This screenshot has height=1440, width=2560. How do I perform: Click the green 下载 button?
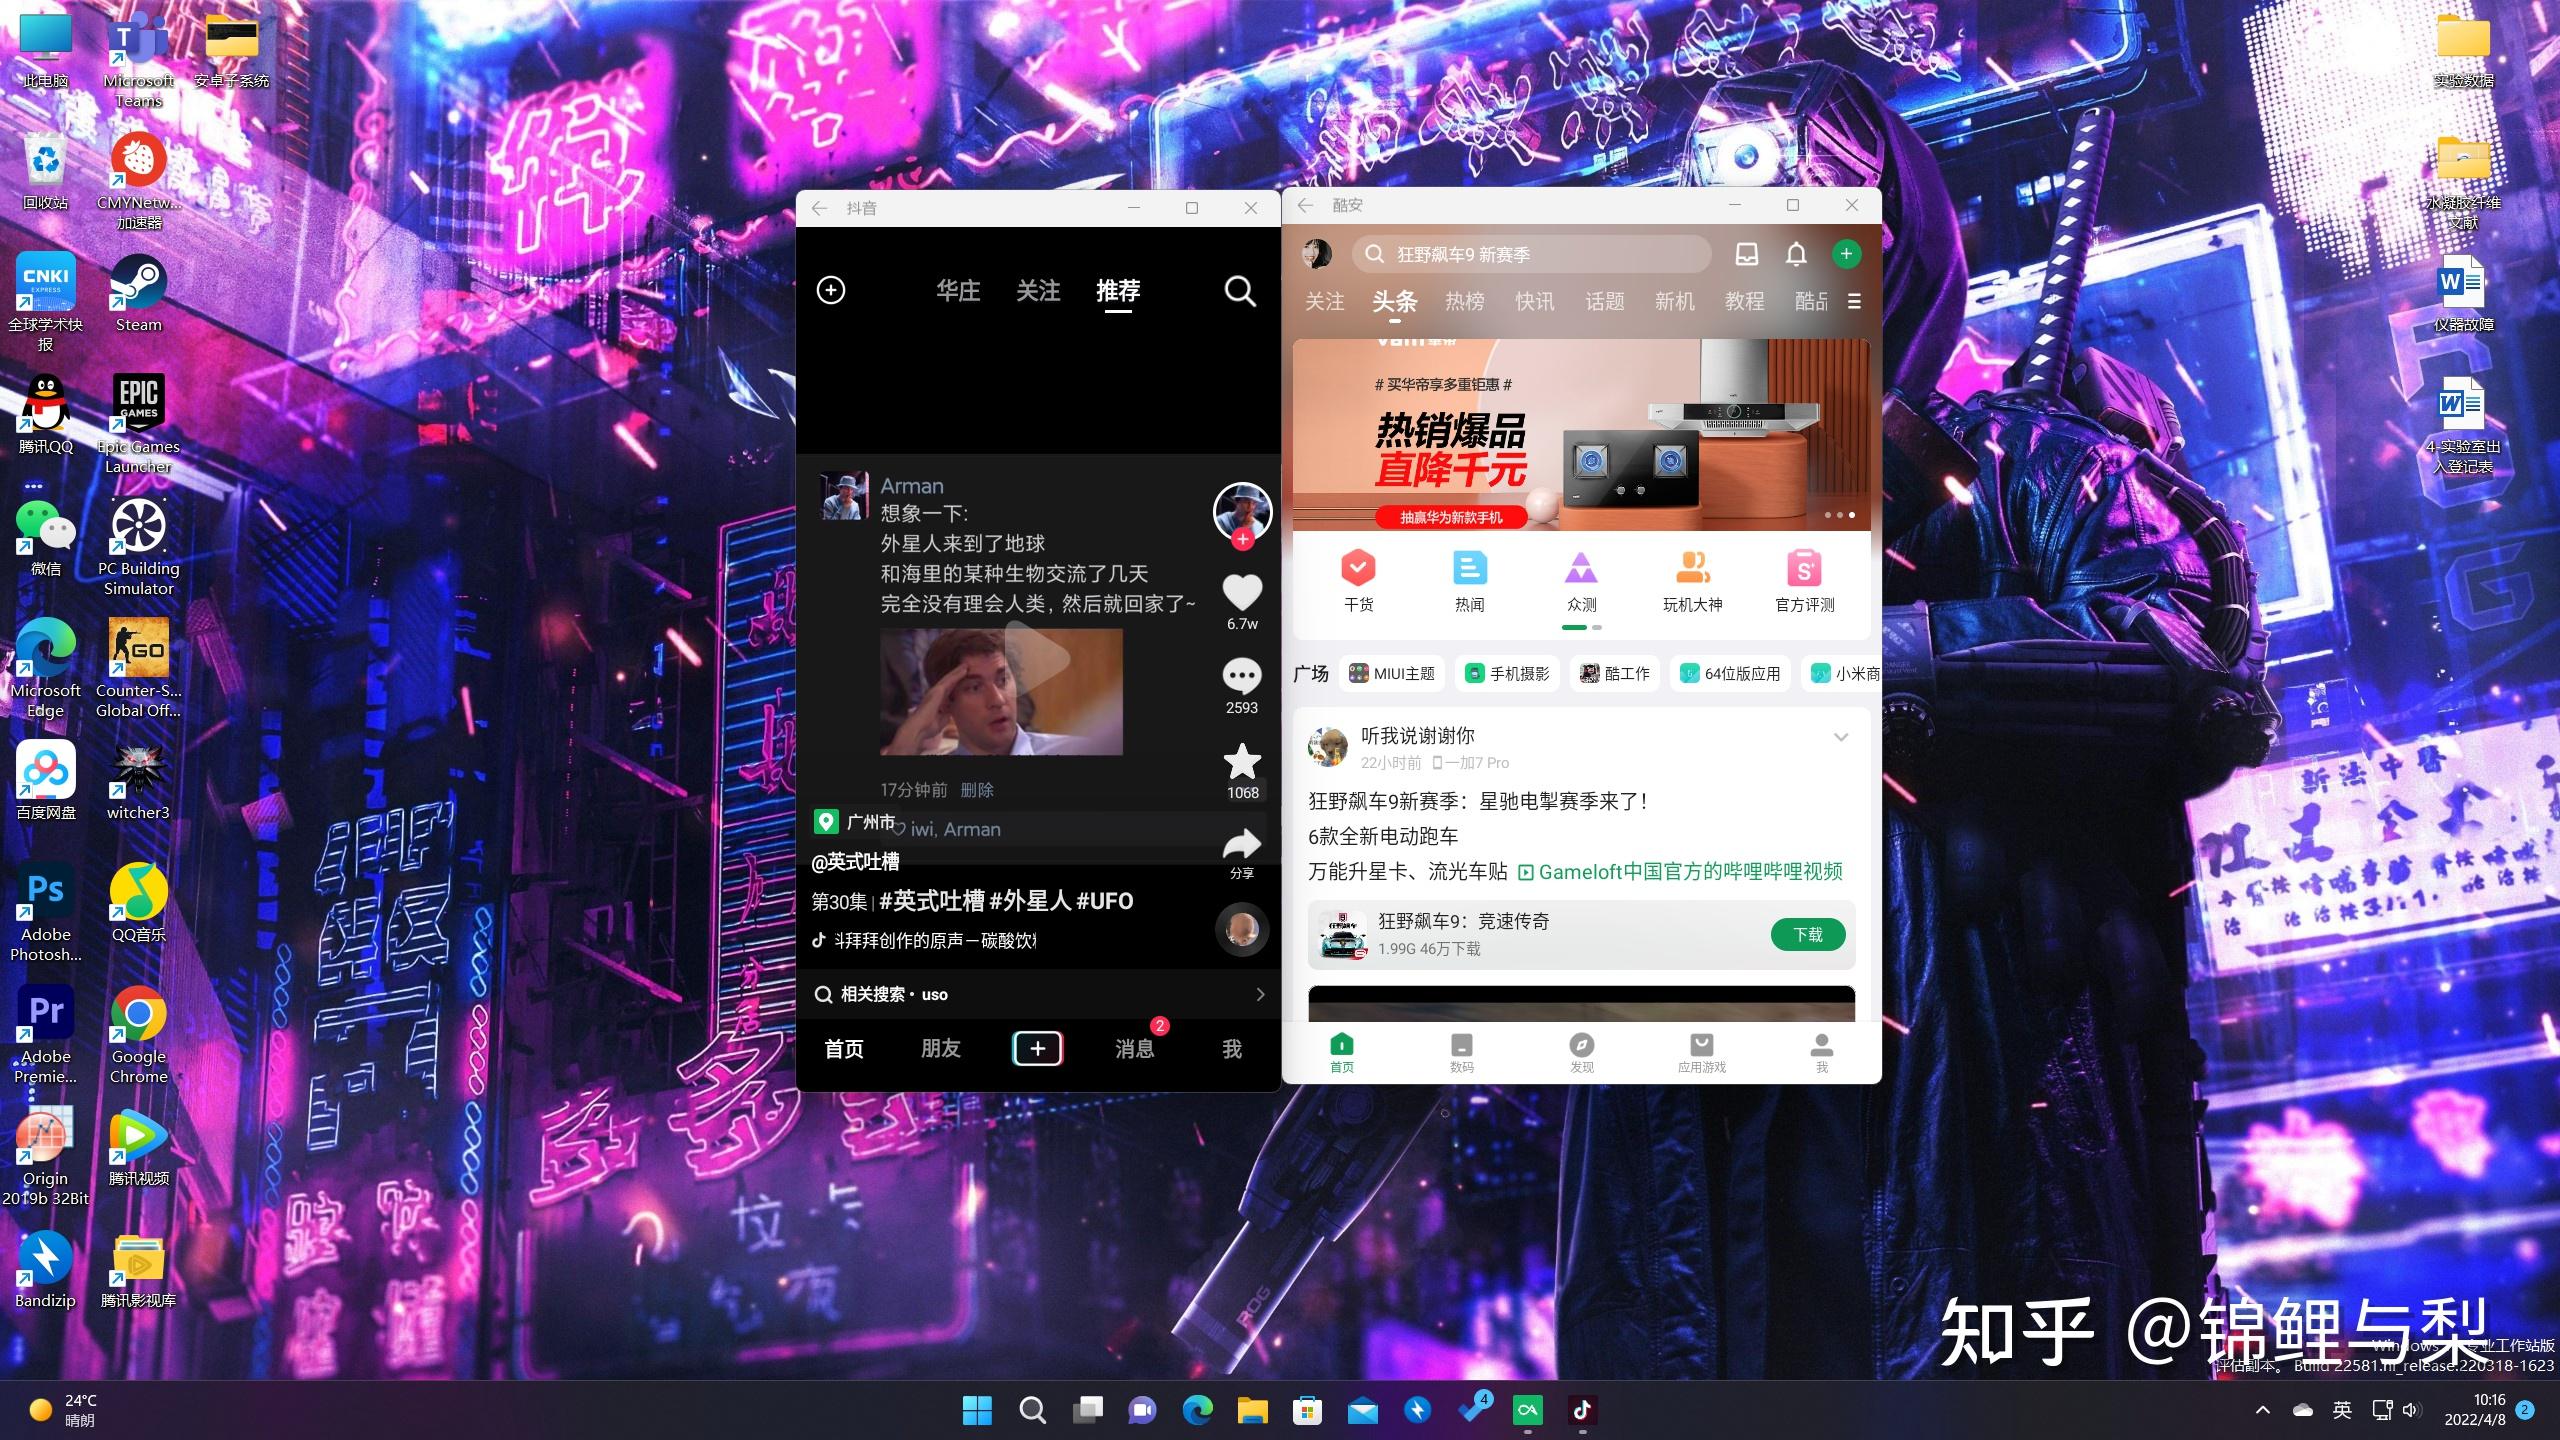pyautogui.click(x=1808, y=934)
